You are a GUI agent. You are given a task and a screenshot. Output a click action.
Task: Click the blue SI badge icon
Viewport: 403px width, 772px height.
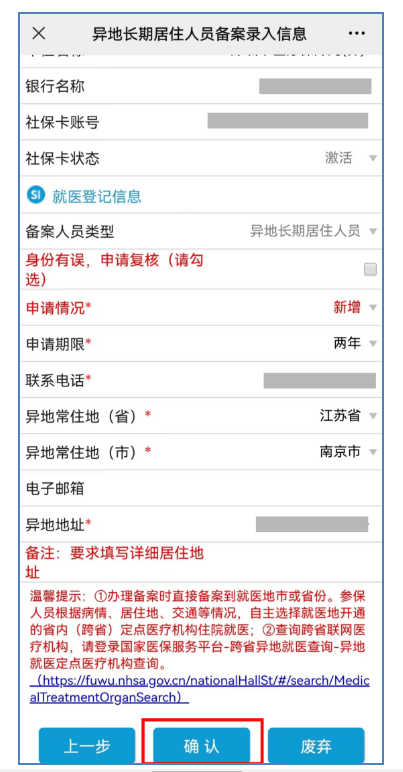click(35, 195)
